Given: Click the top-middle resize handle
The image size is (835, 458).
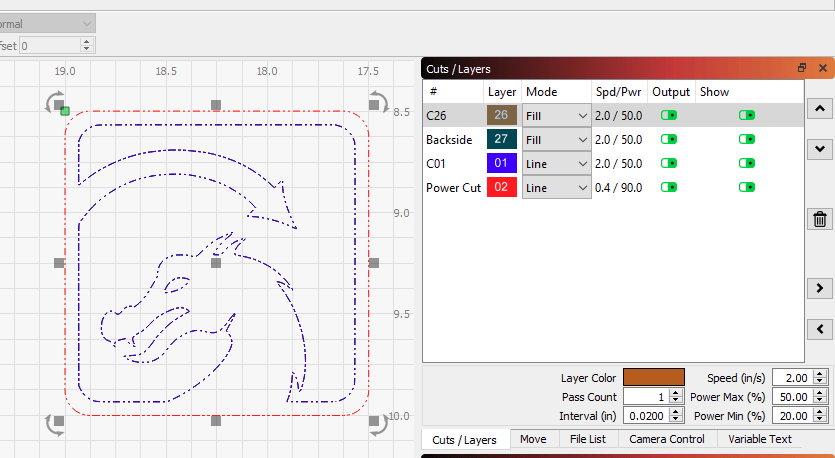Looking at the screenshot, I should 216,105.
